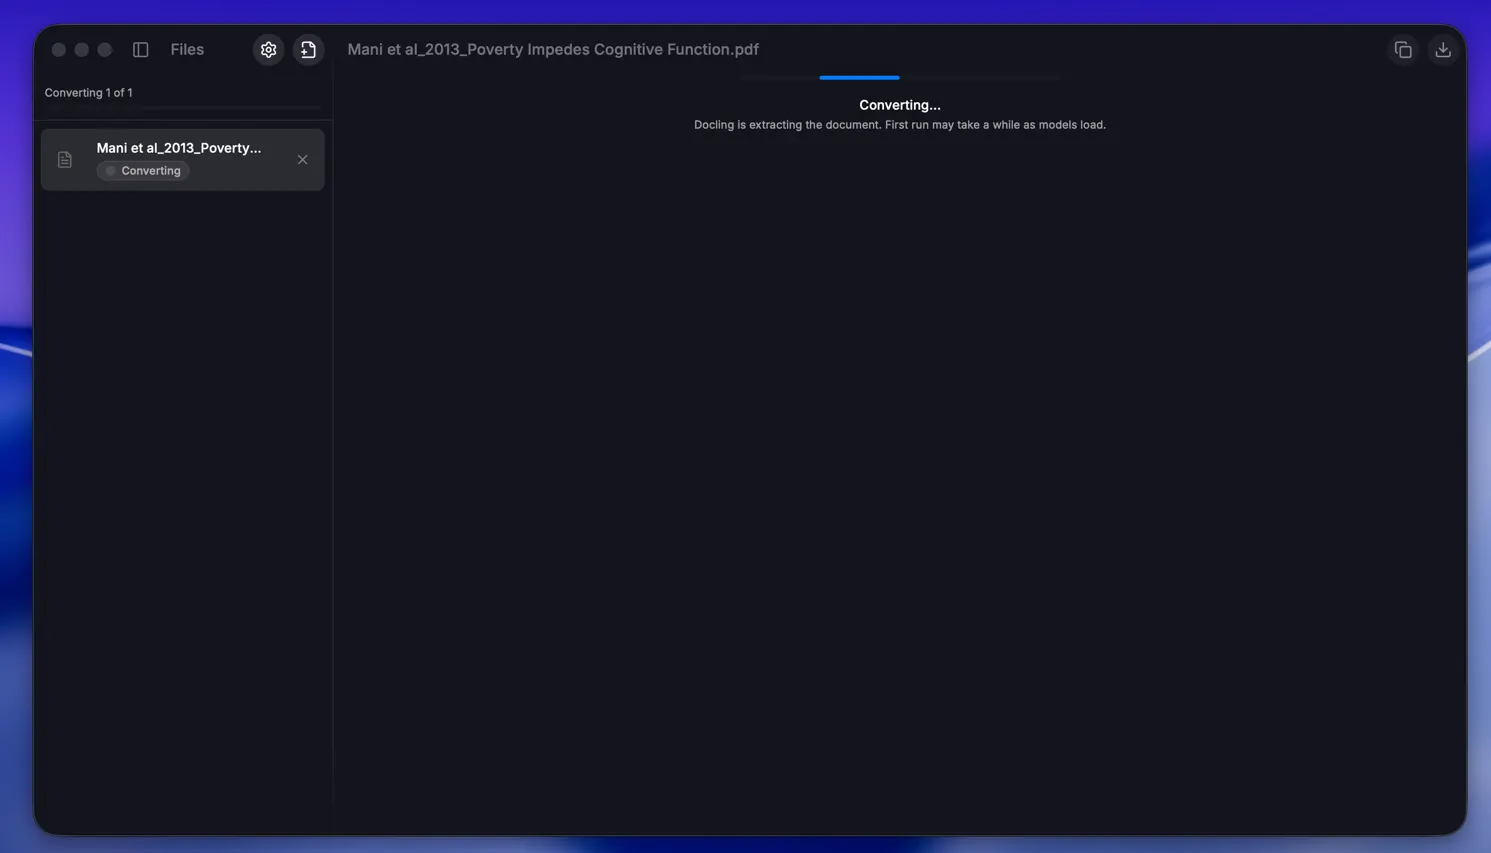The height and width of the screenshot is (853, 1491).
Task: Click the 'Converting 1 of 1' status text
Action: click(88, 93)
